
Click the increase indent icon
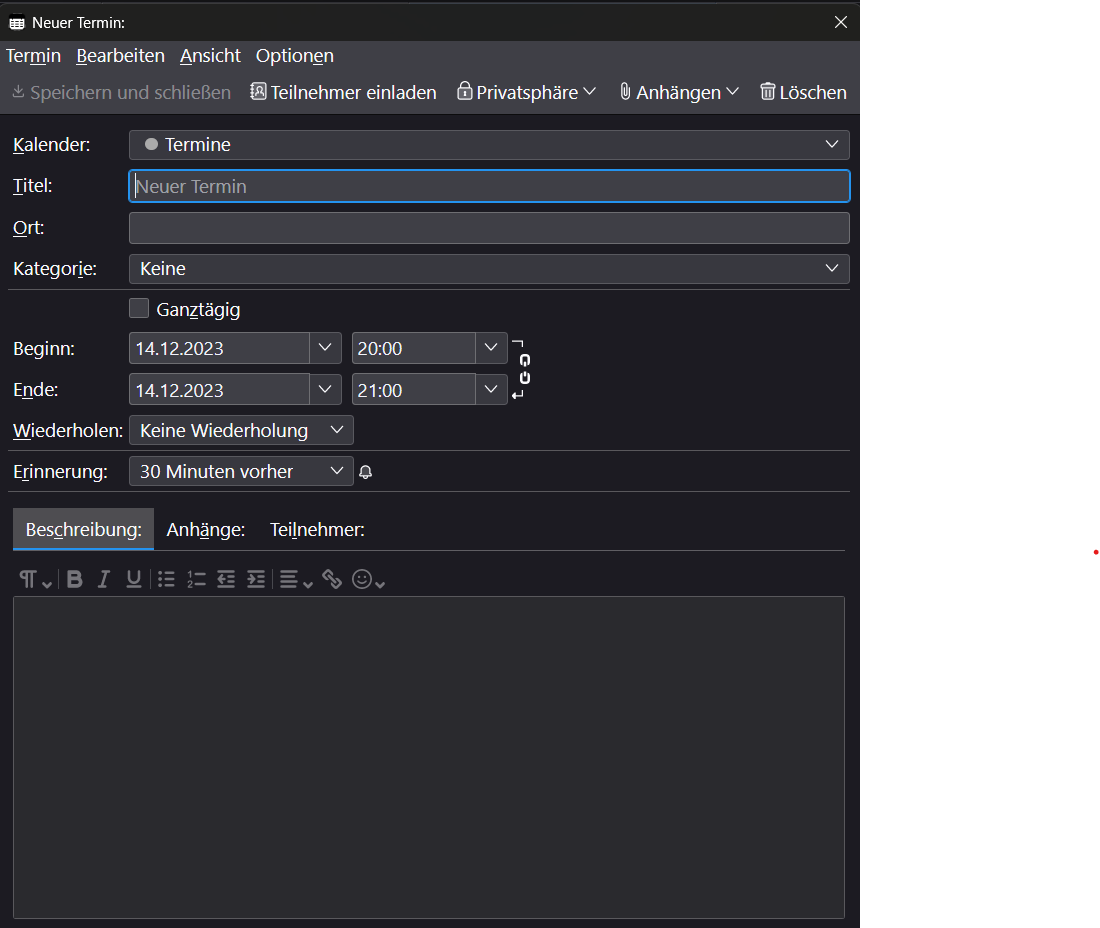pyautogui.click(x=256, y=580)
